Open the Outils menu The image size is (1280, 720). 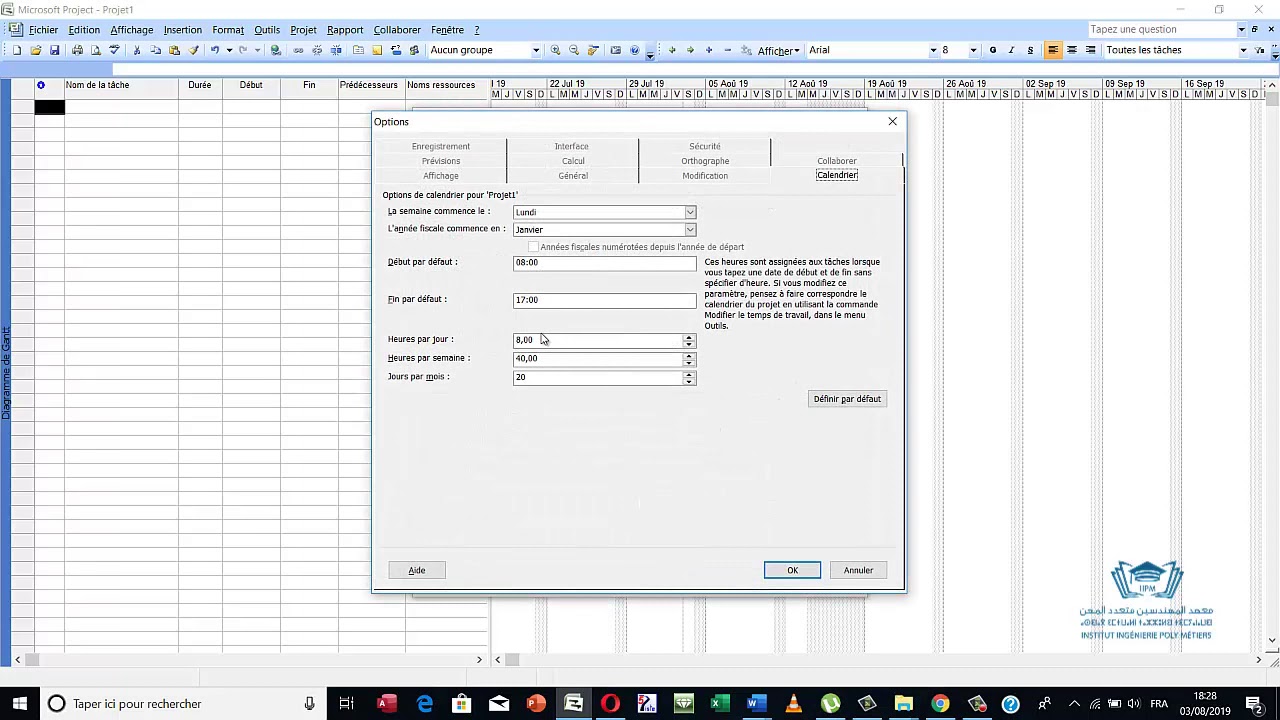pyautogui.click(x=267, y=30)
